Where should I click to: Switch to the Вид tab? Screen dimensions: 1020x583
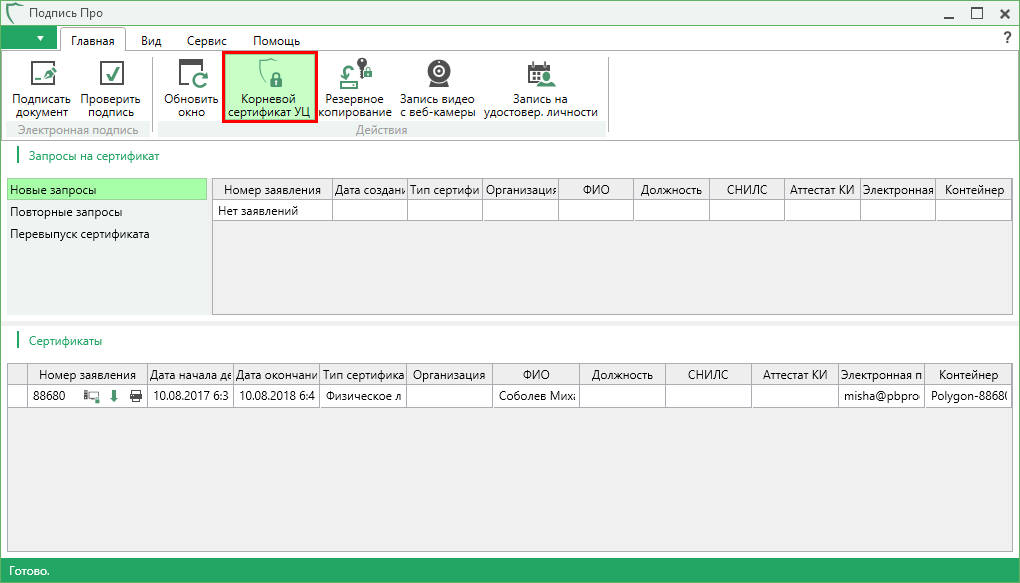pos(151,41)
